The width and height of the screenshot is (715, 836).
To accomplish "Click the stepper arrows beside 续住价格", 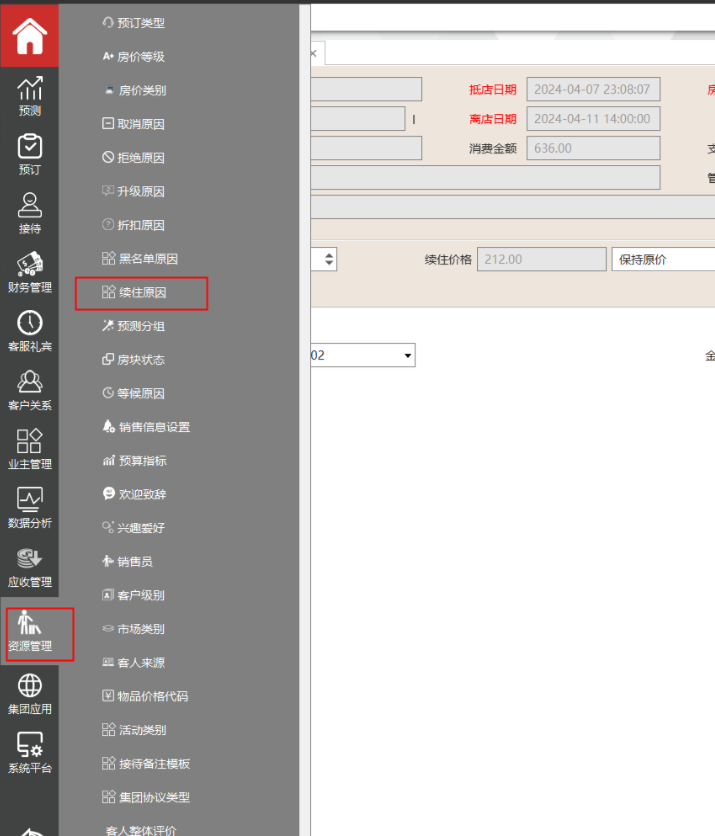I will click(329, 259).
